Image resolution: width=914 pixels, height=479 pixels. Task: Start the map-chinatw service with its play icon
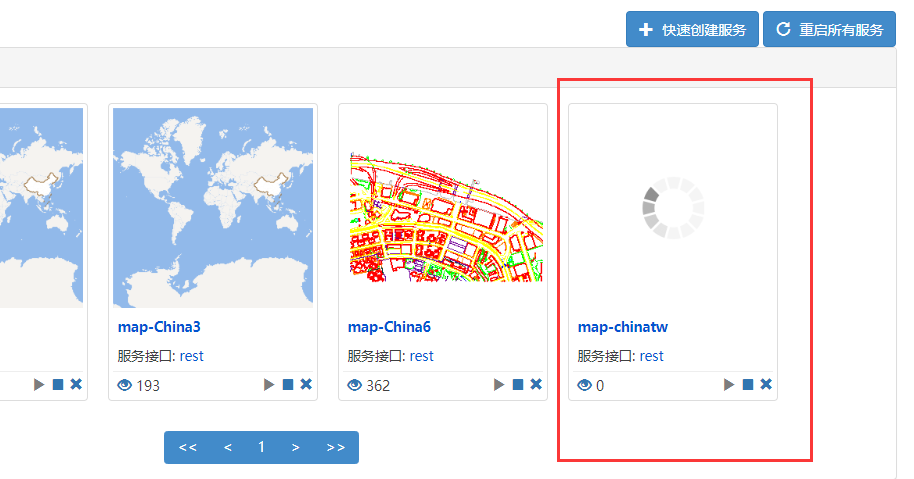coord(729,385)
